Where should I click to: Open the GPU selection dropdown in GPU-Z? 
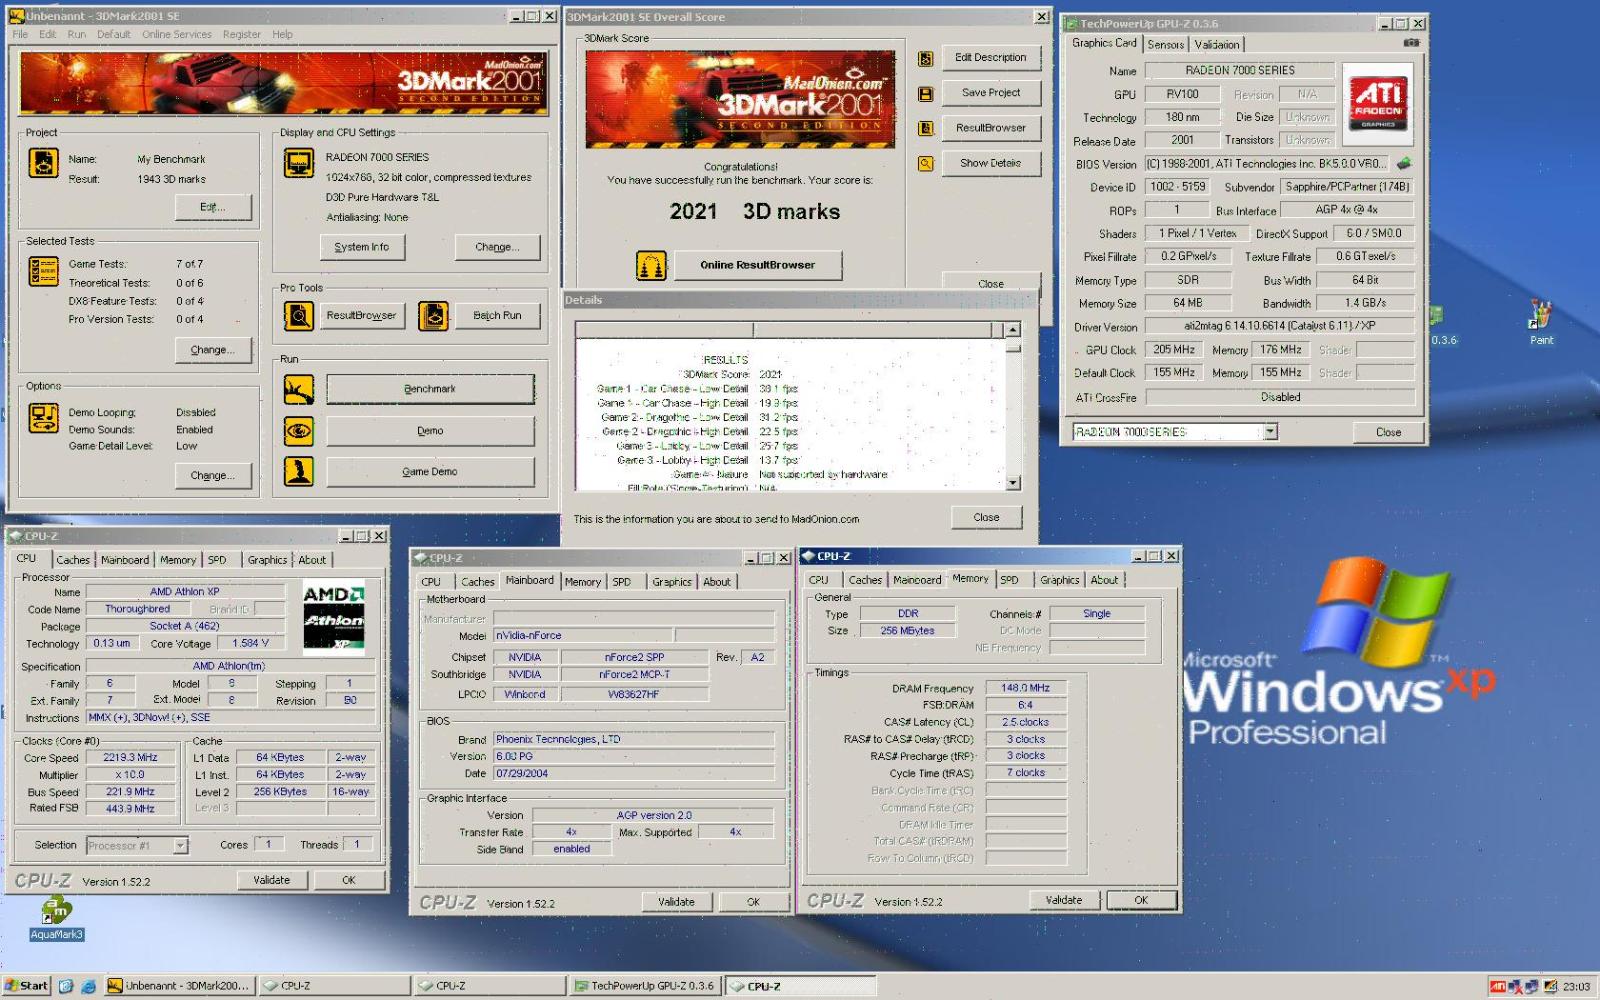[x=1270, y=432]
